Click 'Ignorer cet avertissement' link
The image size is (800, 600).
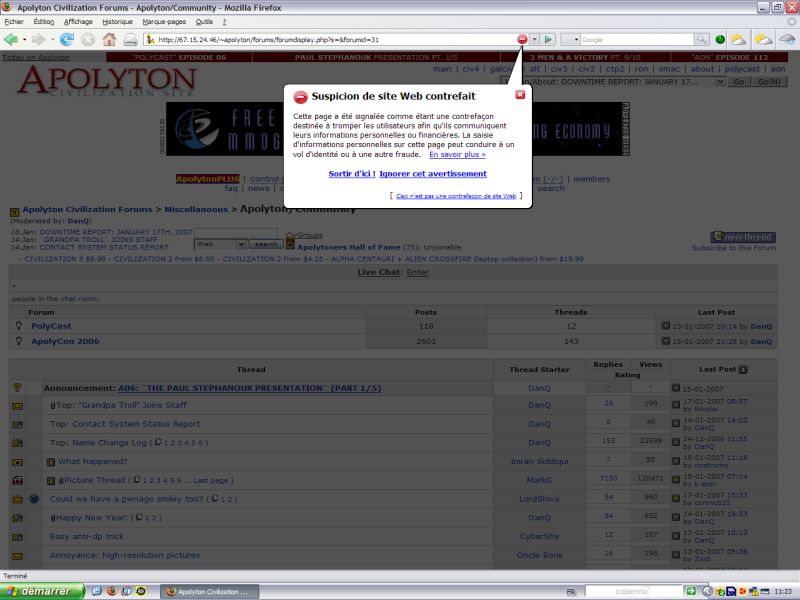tap(433, 174)
